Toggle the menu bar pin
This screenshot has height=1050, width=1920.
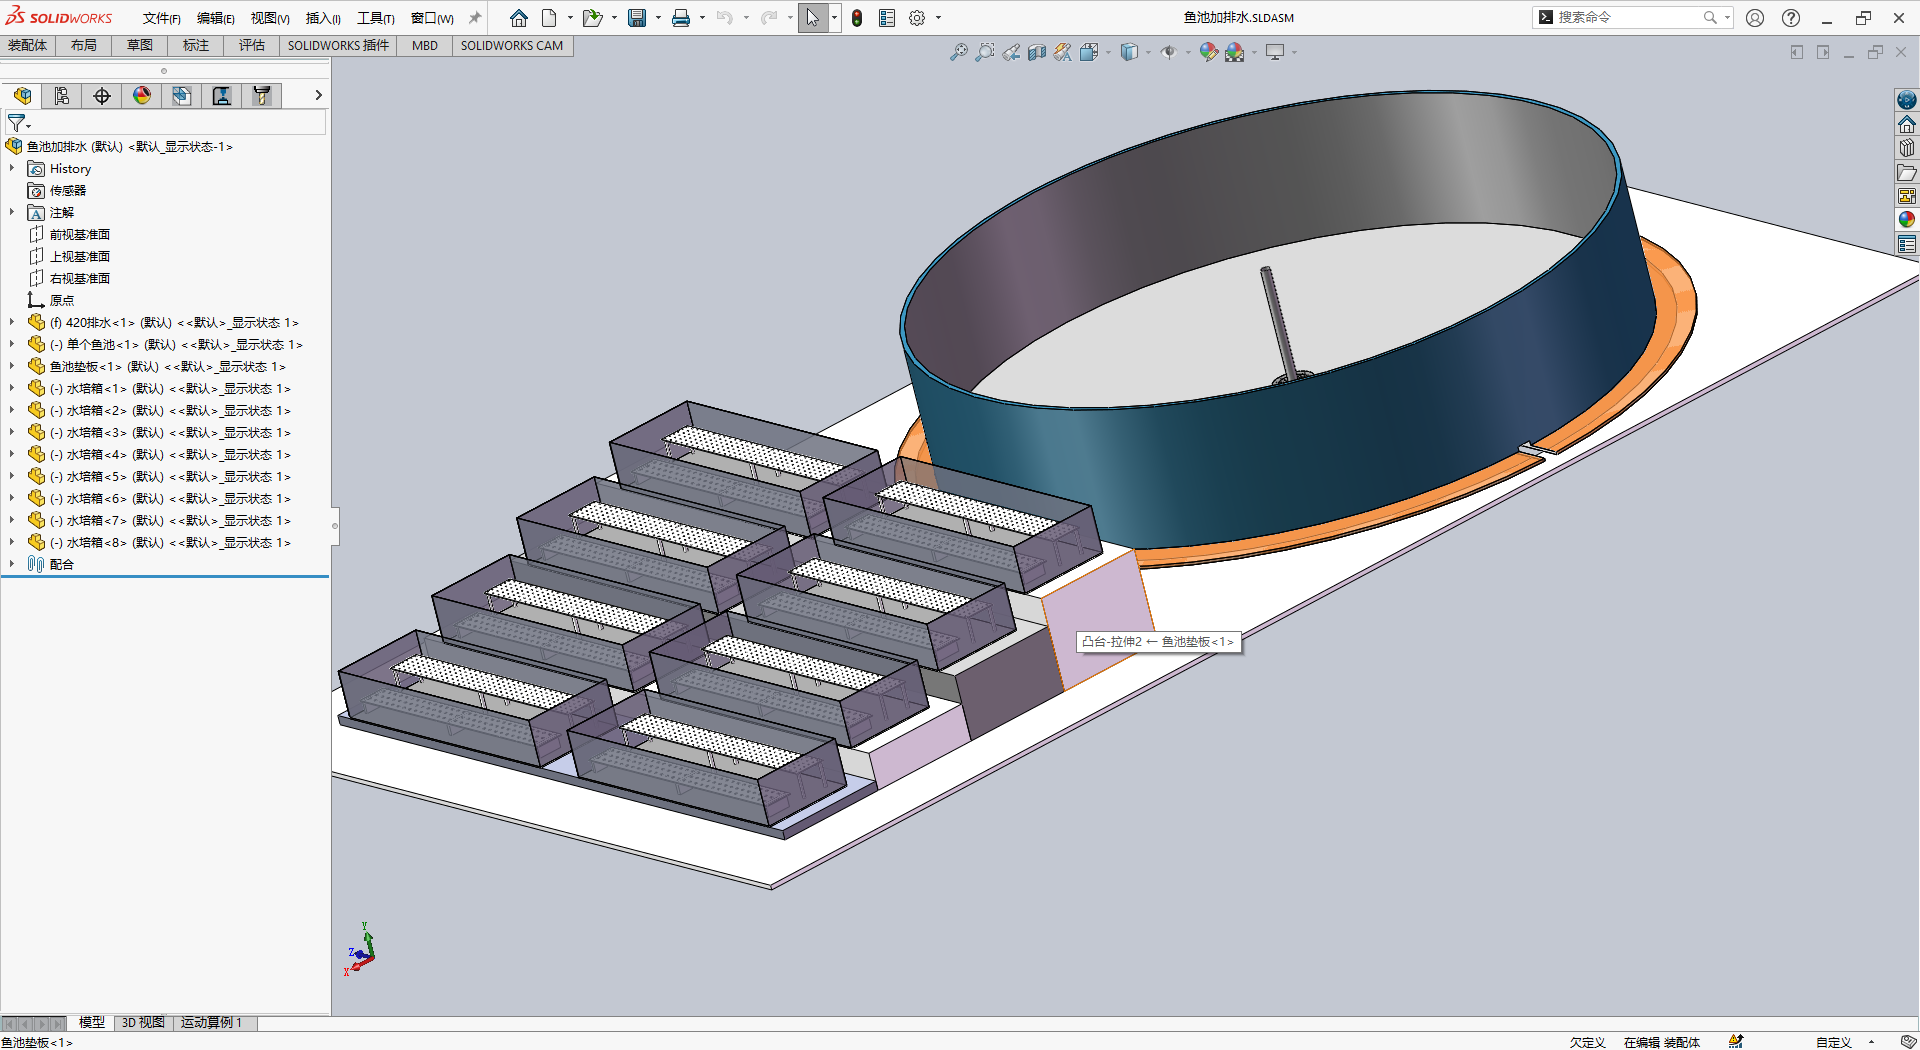[x=475, y=18]
